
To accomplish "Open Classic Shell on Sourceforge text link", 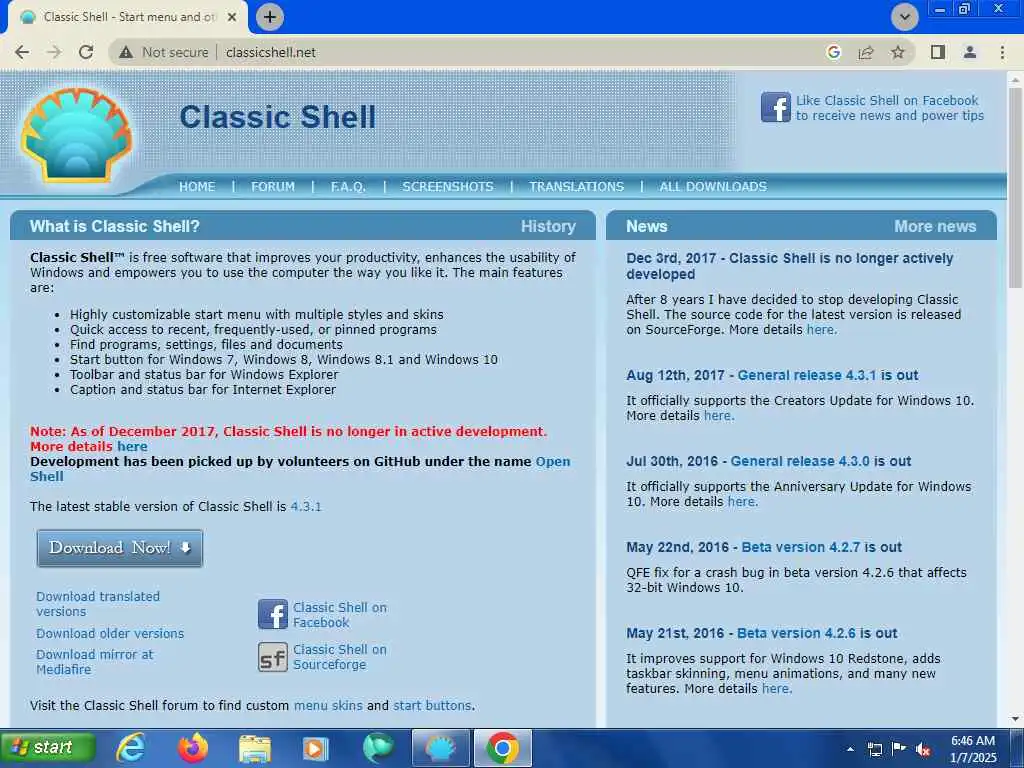I will 340,657.
